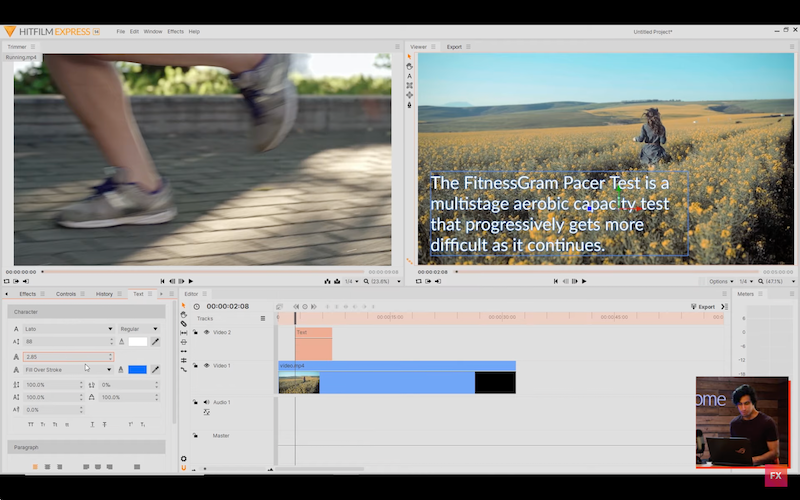Align paragraph text center
This screenshot has width=800, height=500.
pos(47,467)
